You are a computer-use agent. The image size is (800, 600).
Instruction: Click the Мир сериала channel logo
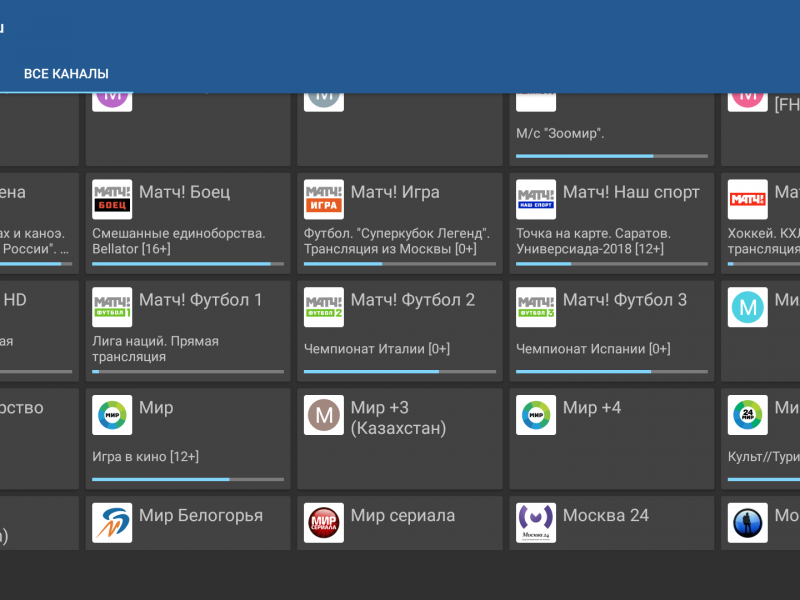click(324, 523)
